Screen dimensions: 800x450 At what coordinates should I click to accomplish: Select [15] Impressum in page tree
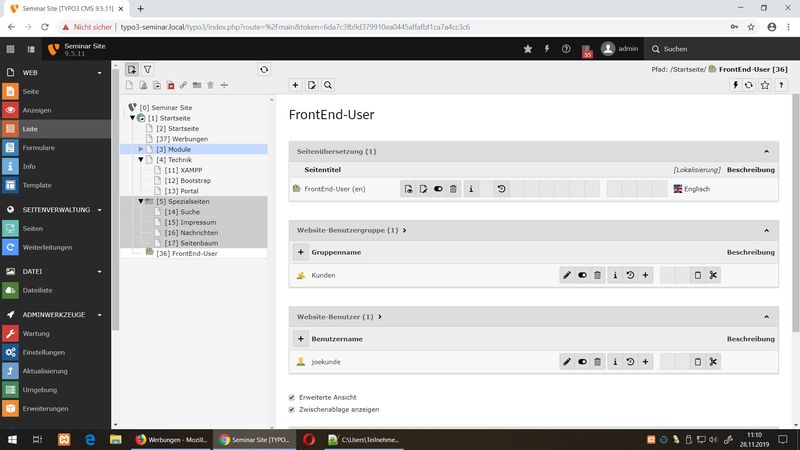(190, 222)
